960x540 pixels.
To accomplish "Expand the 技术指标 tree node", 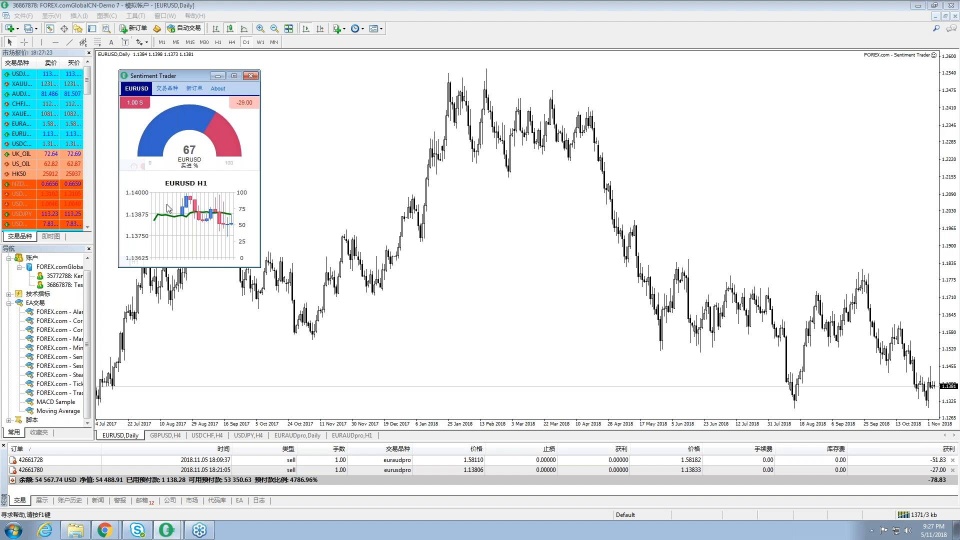I will 8,294.
